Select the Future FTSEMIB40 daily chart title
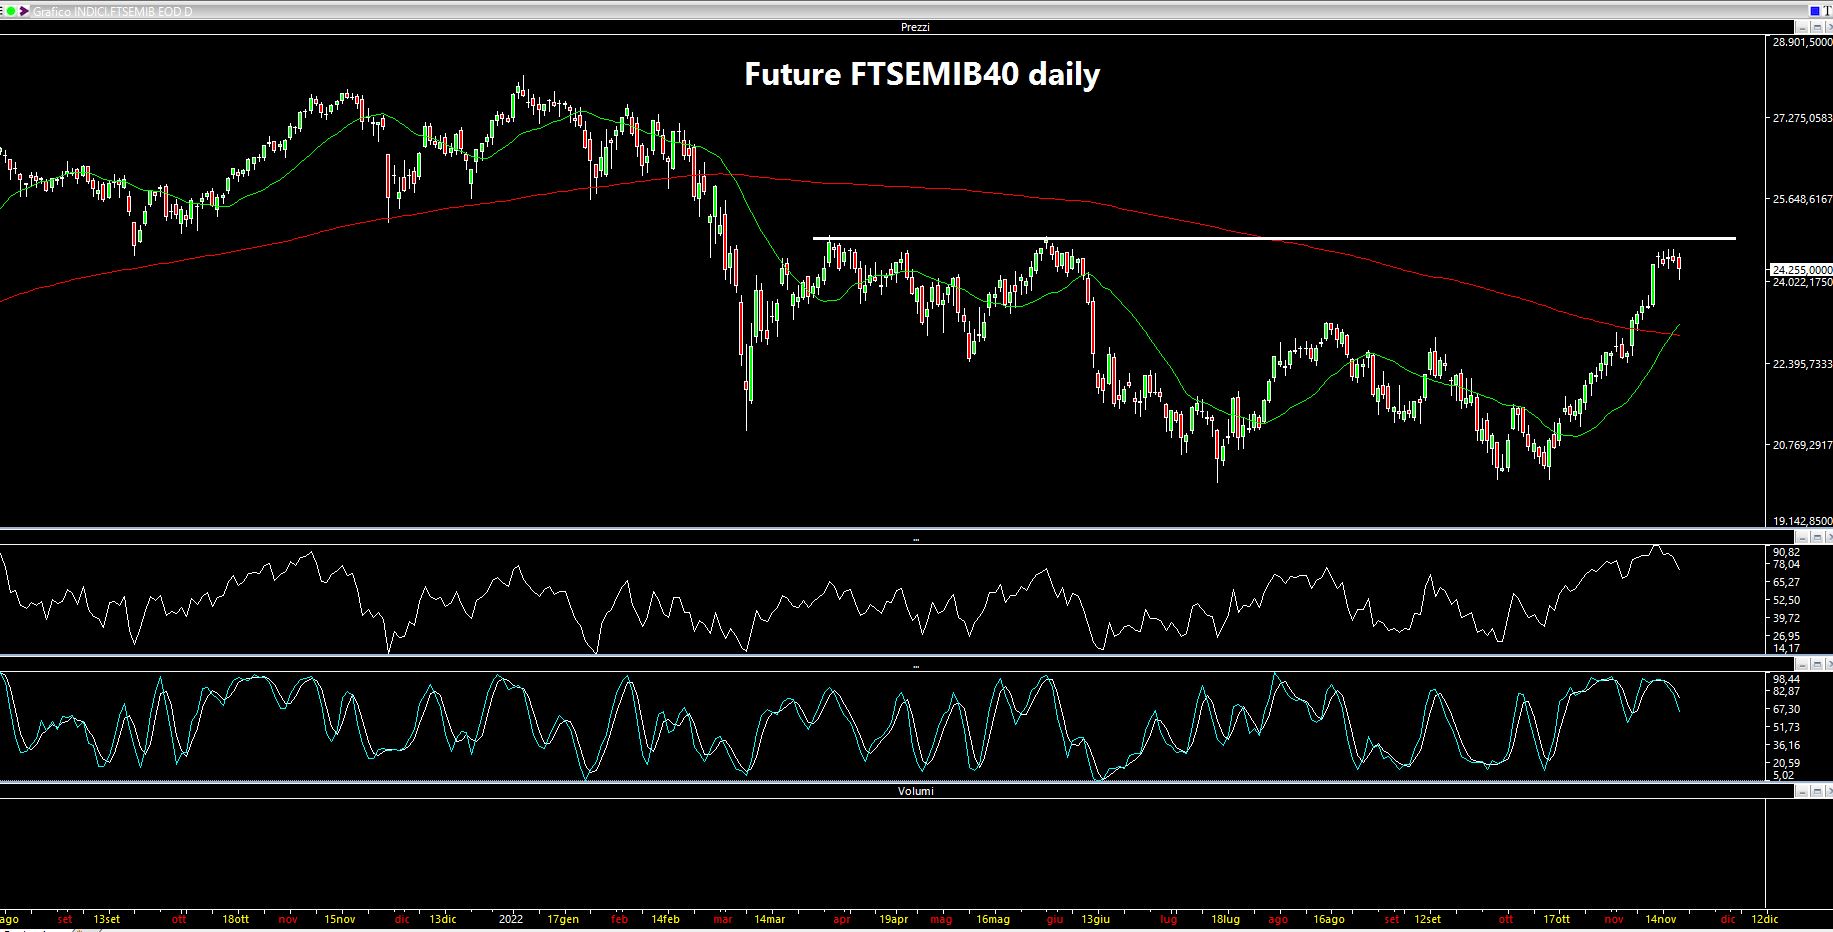 [922, 74]
